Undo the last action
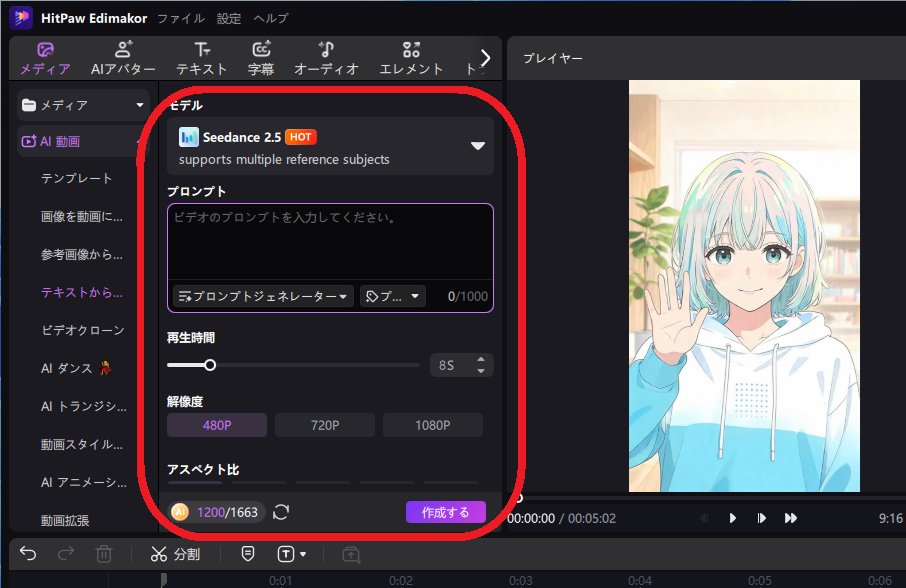Viewport: 906px width, 588px height. click(x=28, y=553)
